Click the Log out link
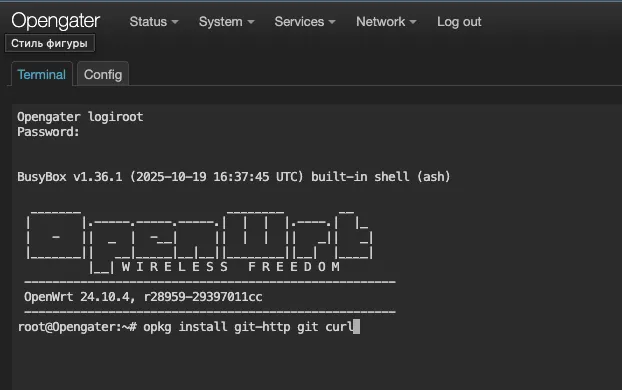The width and height of the screenshot is (622, 390). tap(459, 21)
